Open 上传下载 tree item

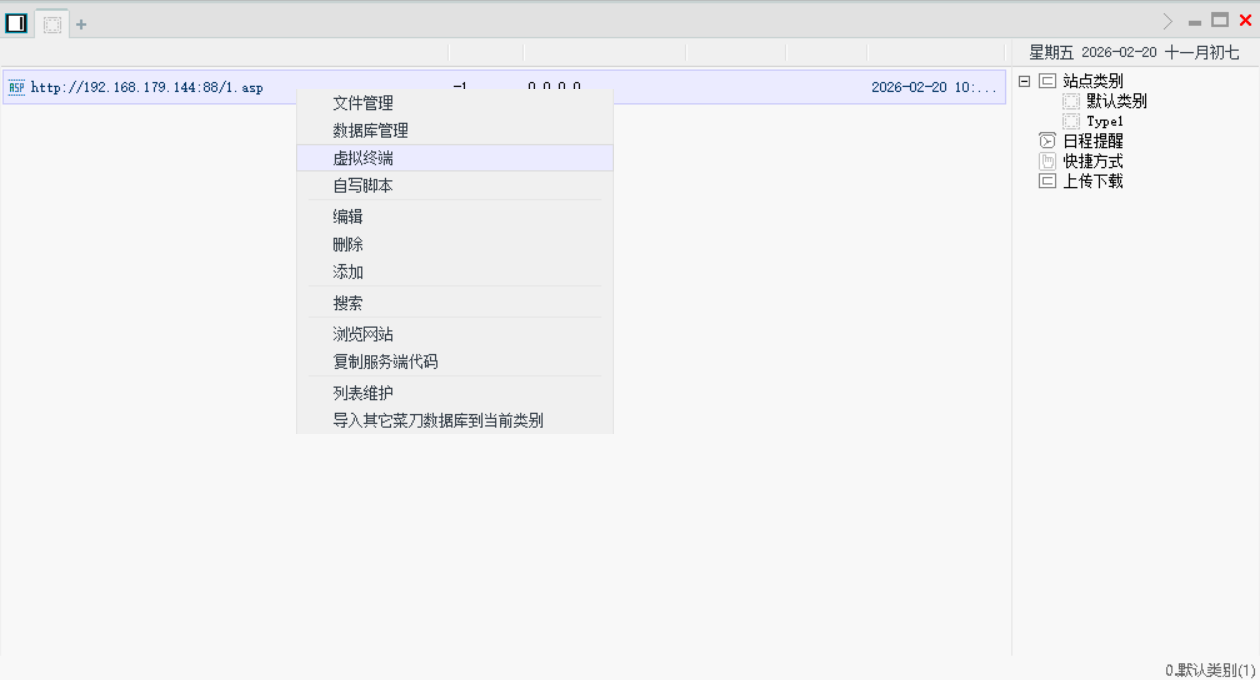(x=1093, y=181)
